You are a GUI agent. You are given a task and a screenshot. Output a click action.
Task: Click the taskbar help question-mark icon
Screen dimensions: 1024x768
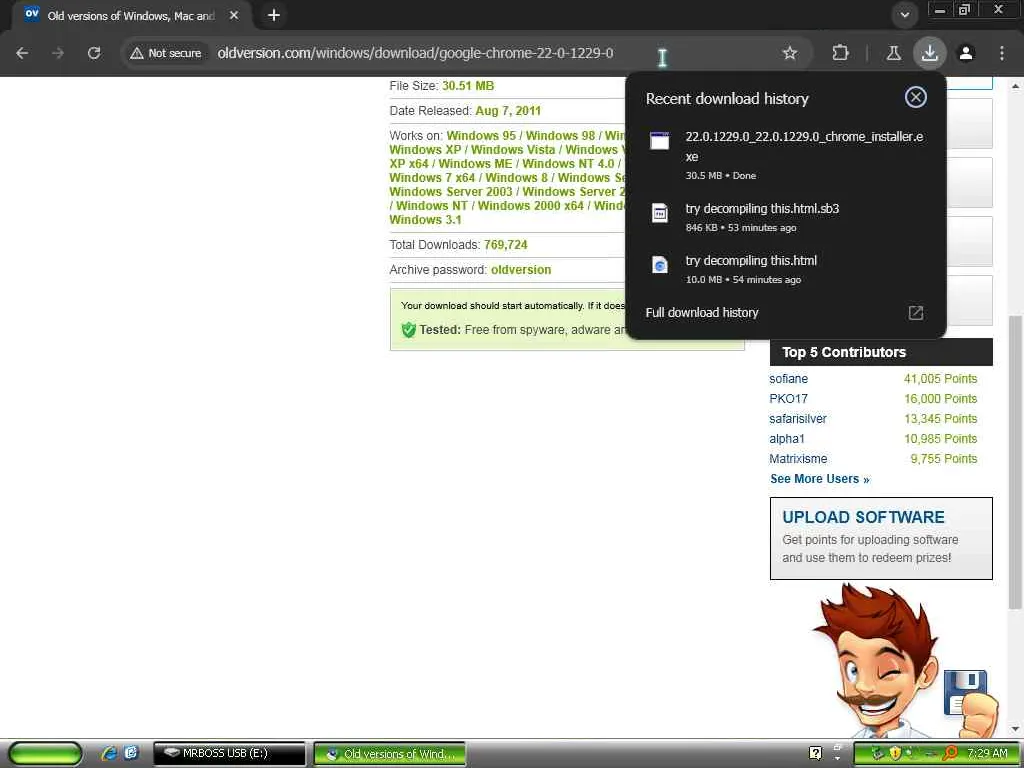815,754
